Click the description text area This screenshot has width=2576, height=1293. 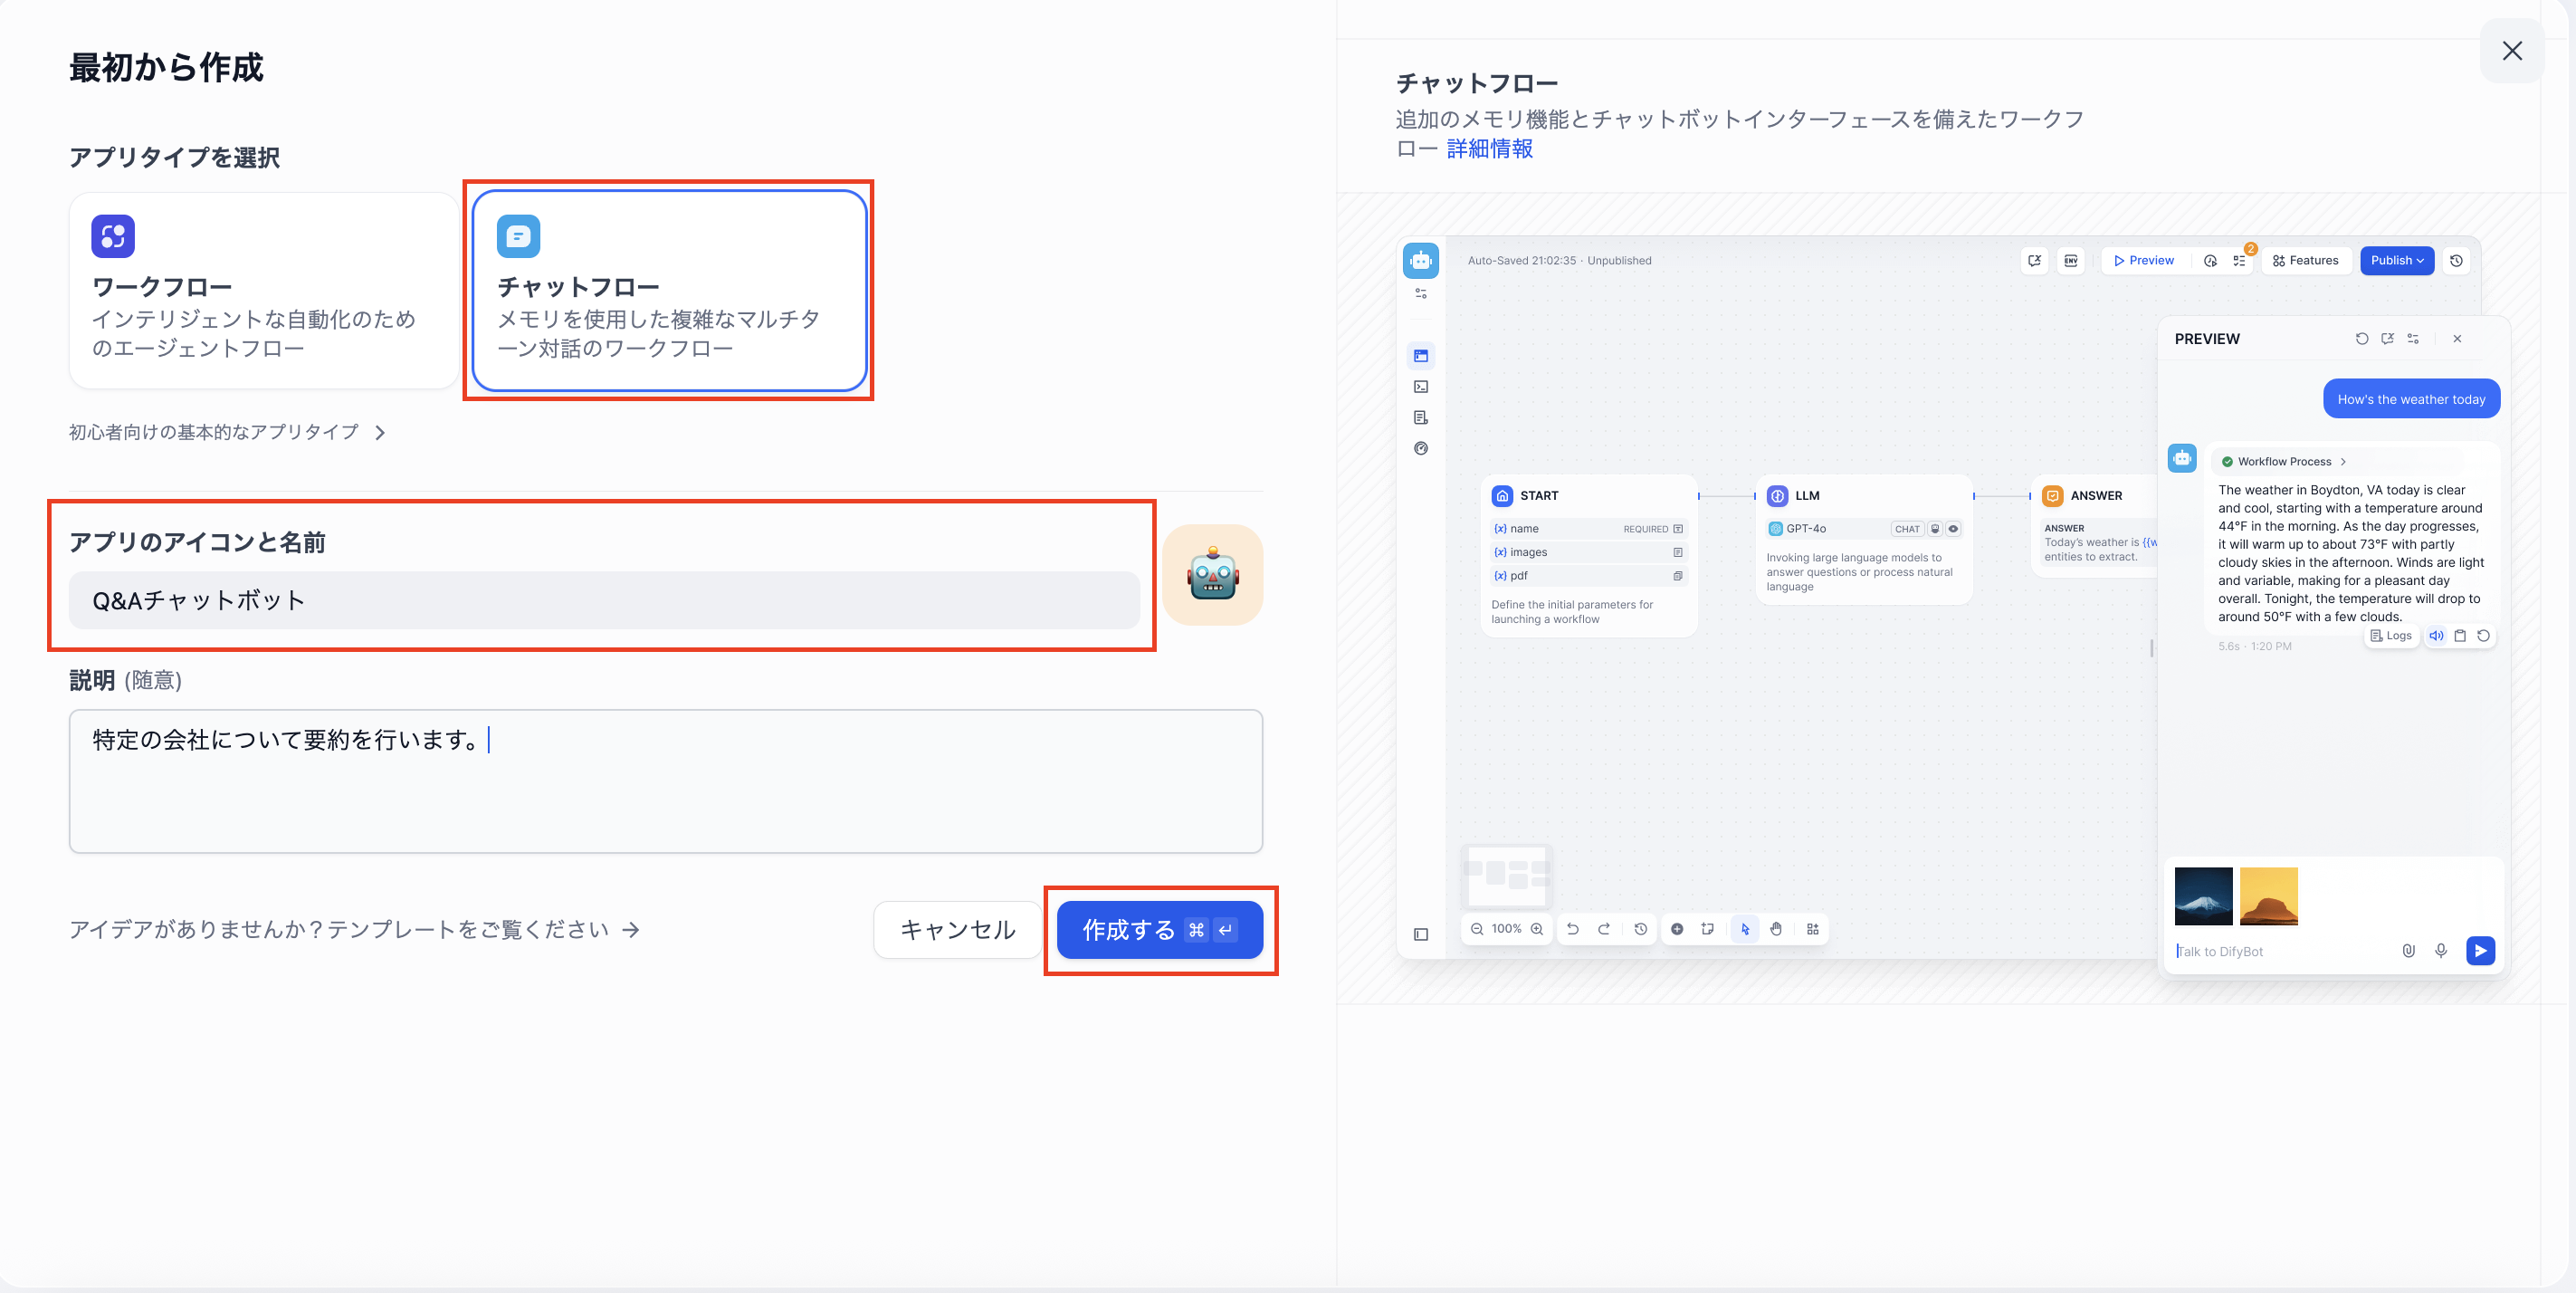(x=665, y=780)
